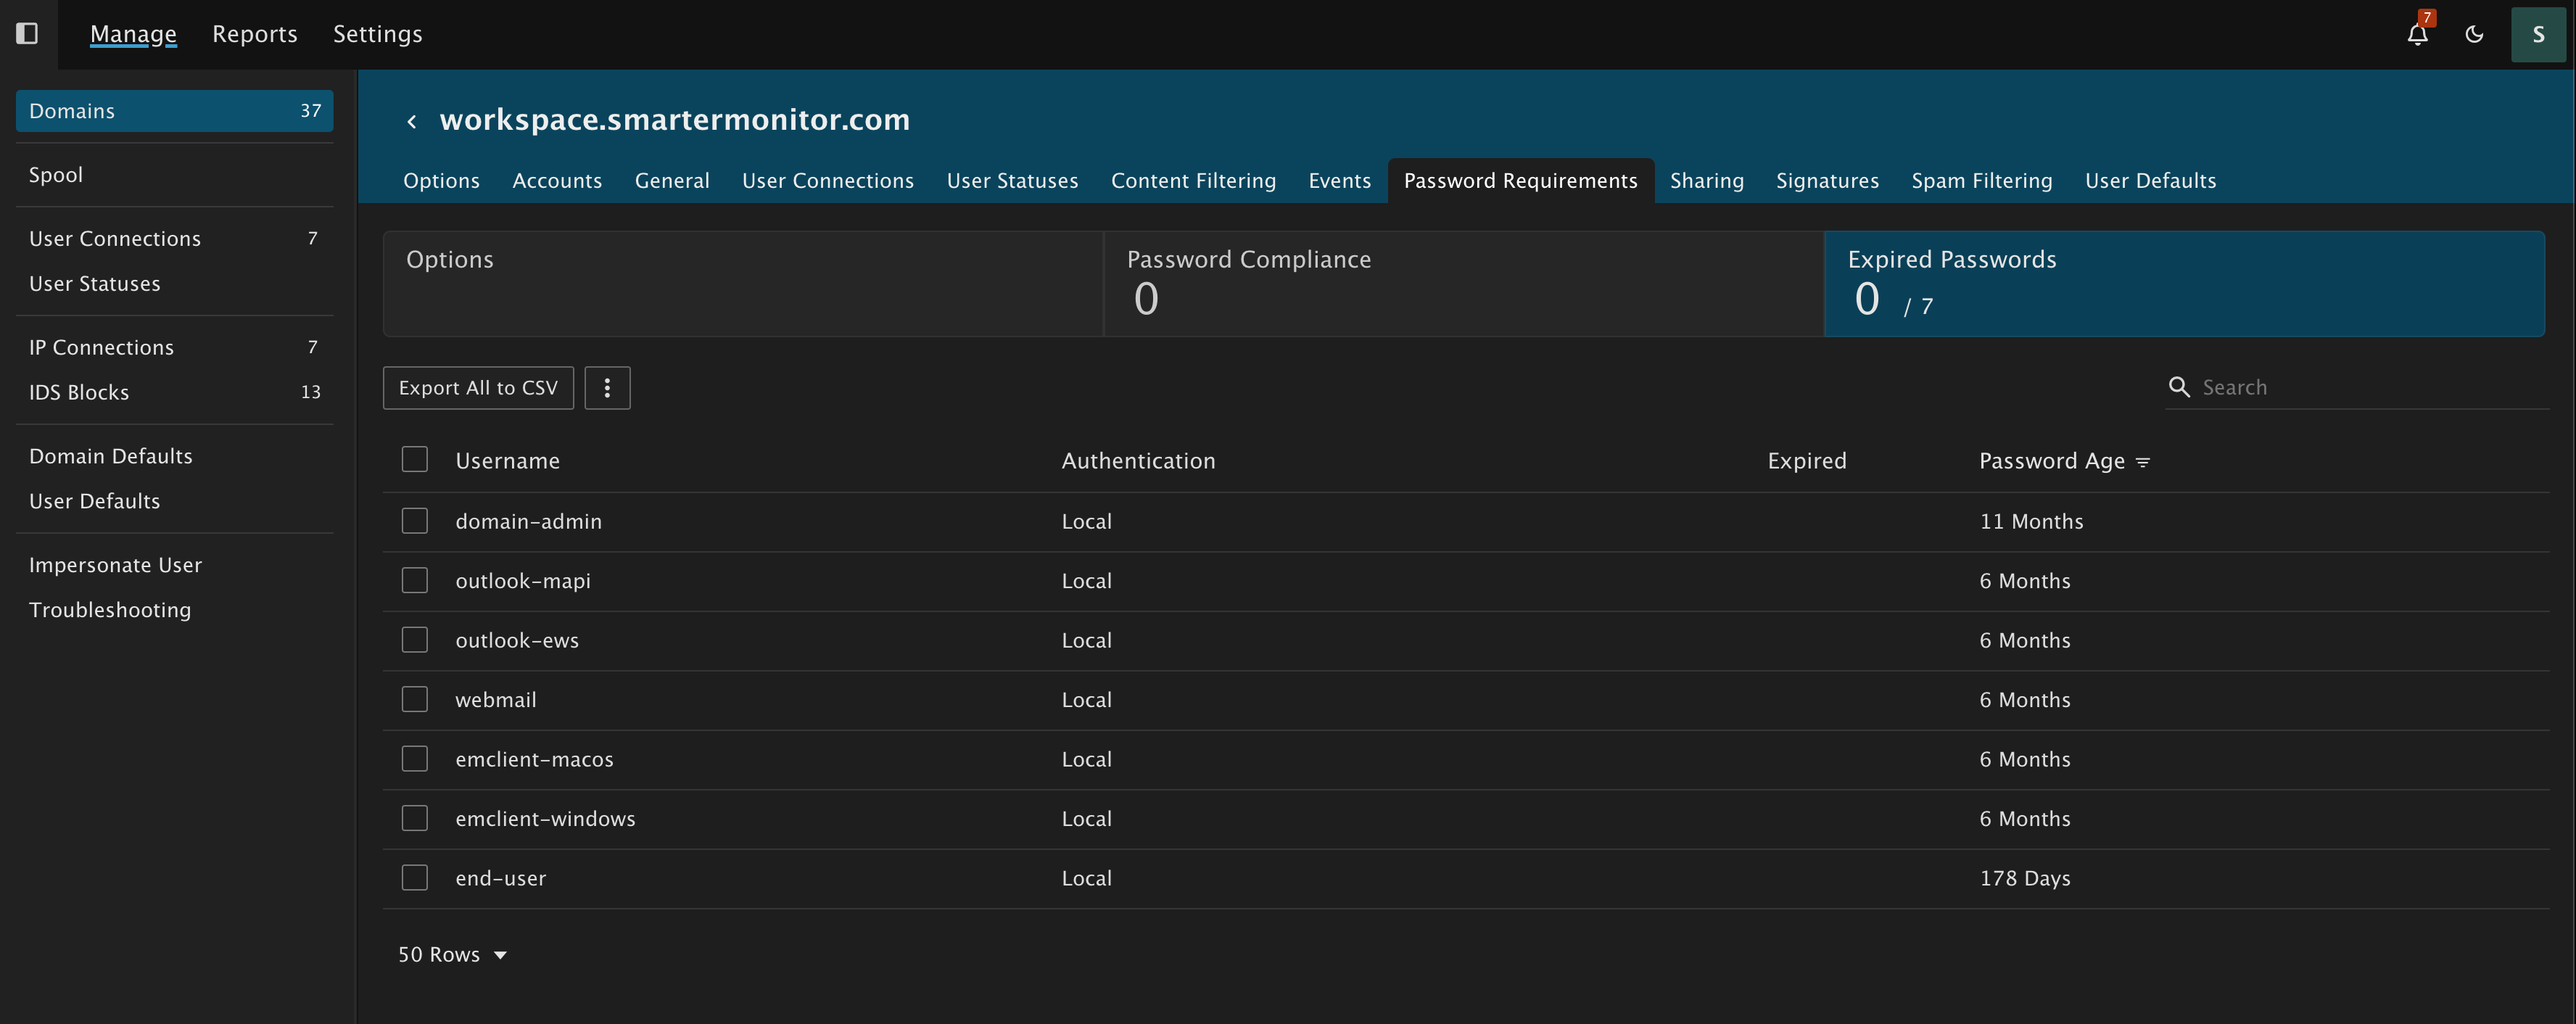Open IDS Blocks in sidebar
This screenshot has height=1024, width=2576.
(x=79, y=392)
